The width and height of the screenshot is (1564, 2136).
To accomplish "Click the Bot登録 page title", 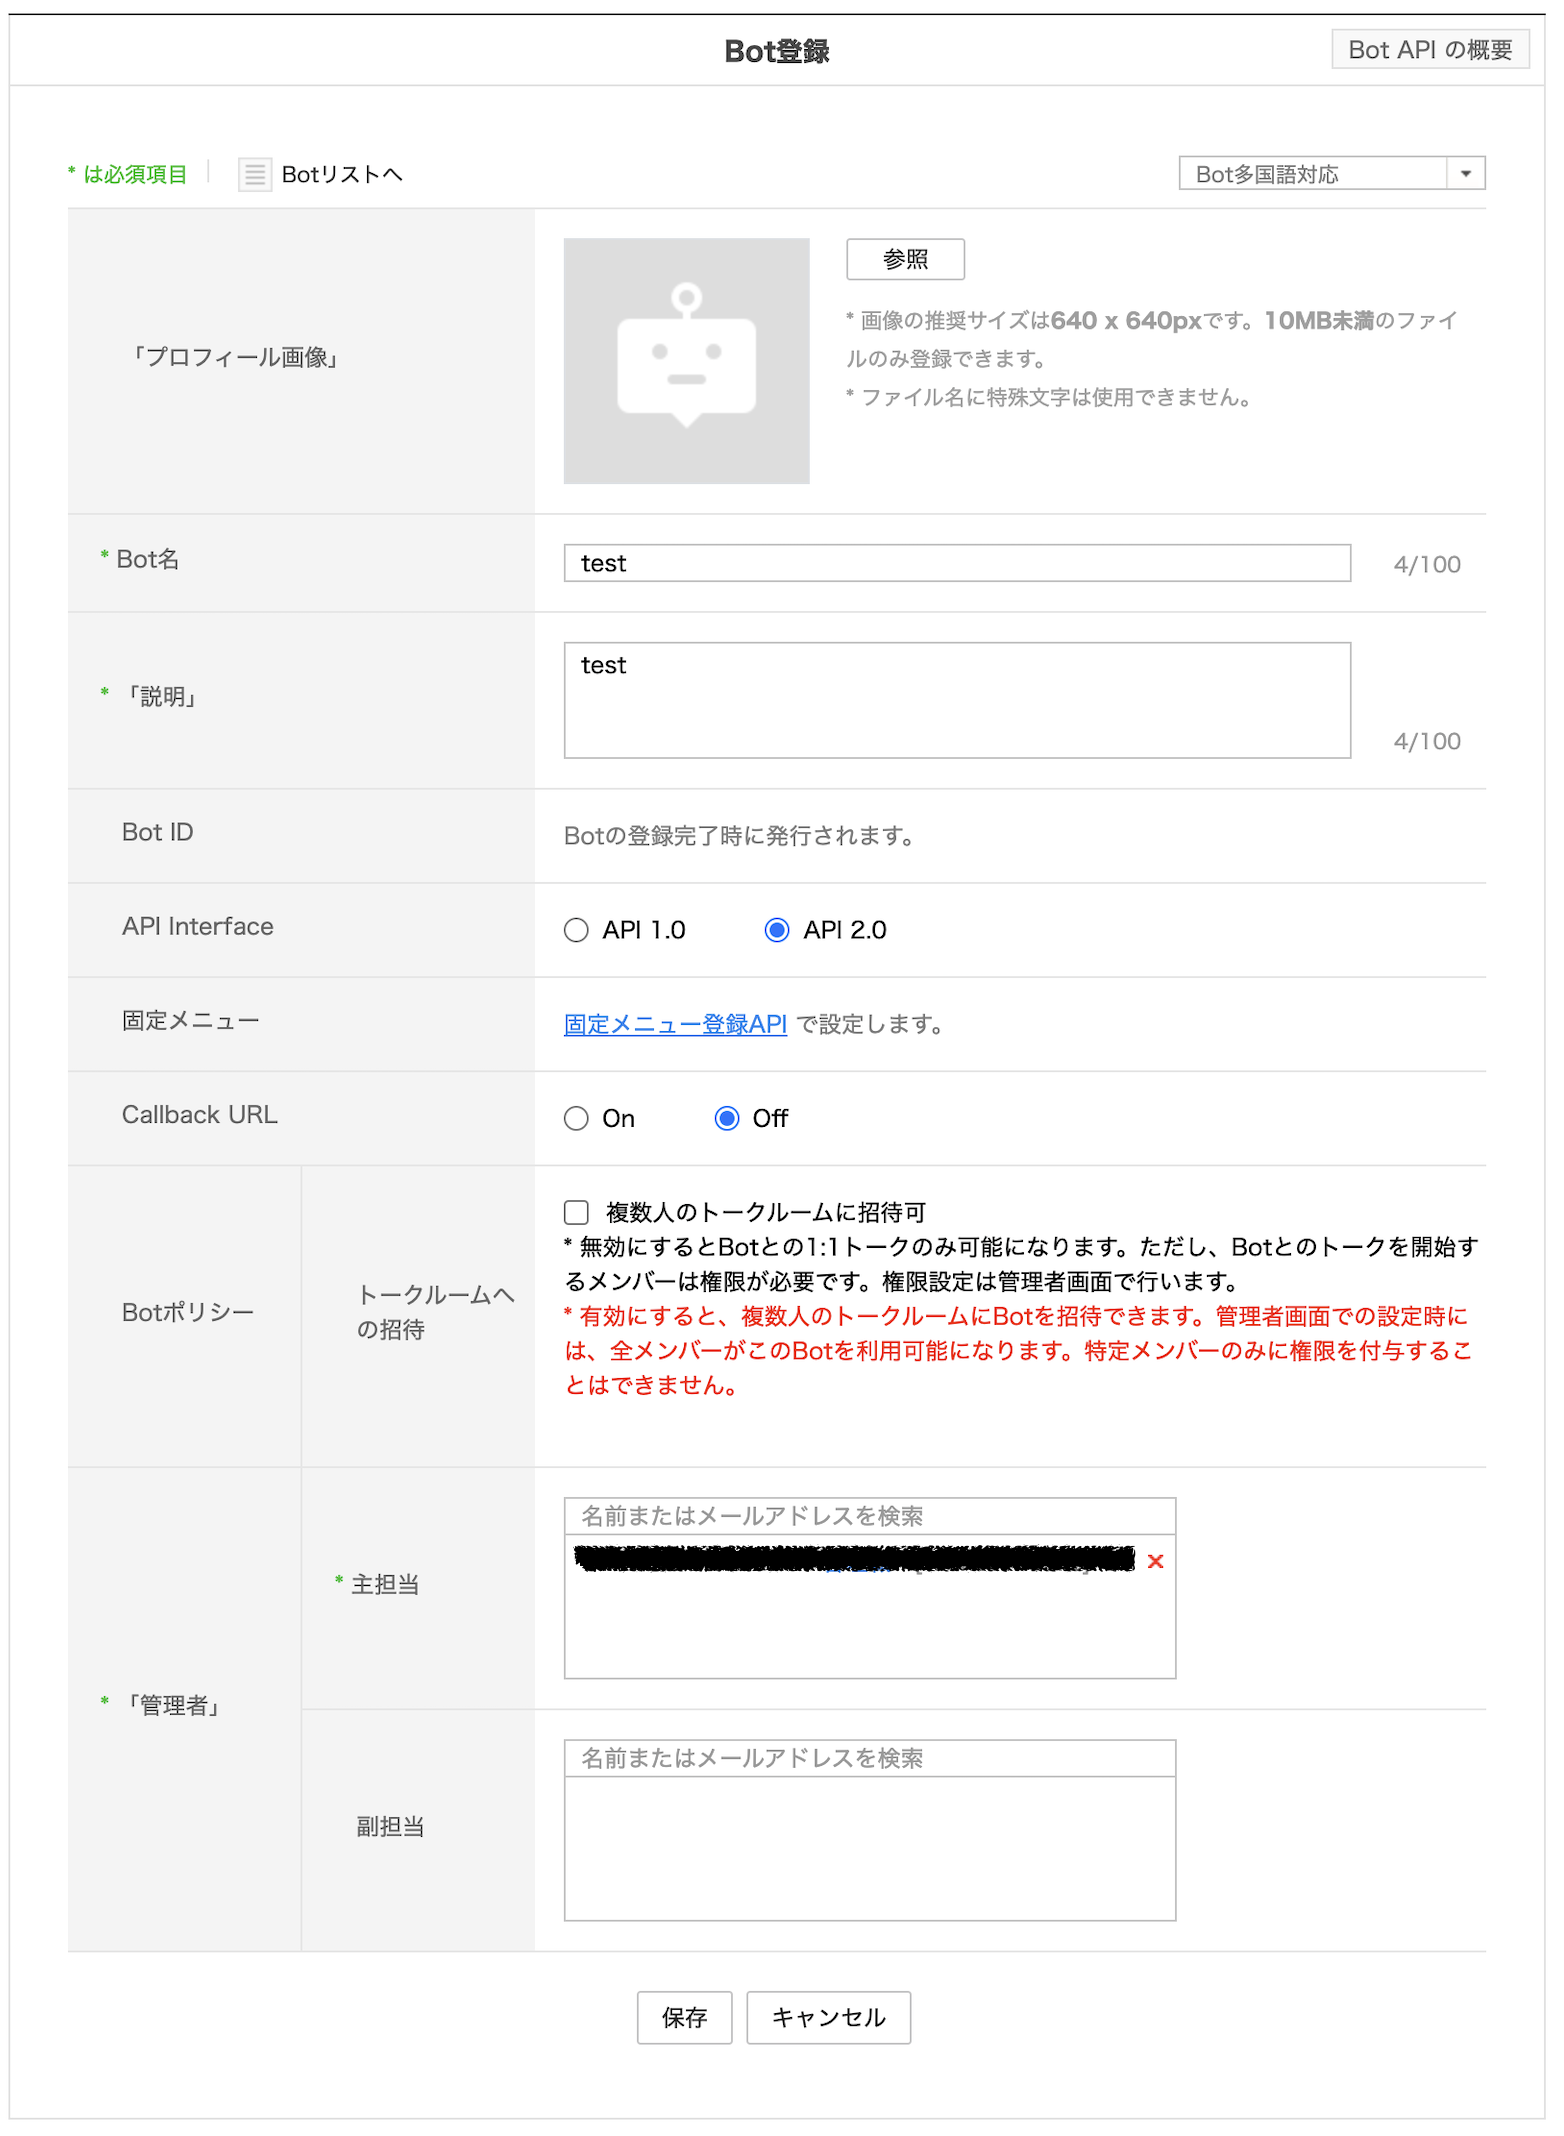I will (777, 51).
